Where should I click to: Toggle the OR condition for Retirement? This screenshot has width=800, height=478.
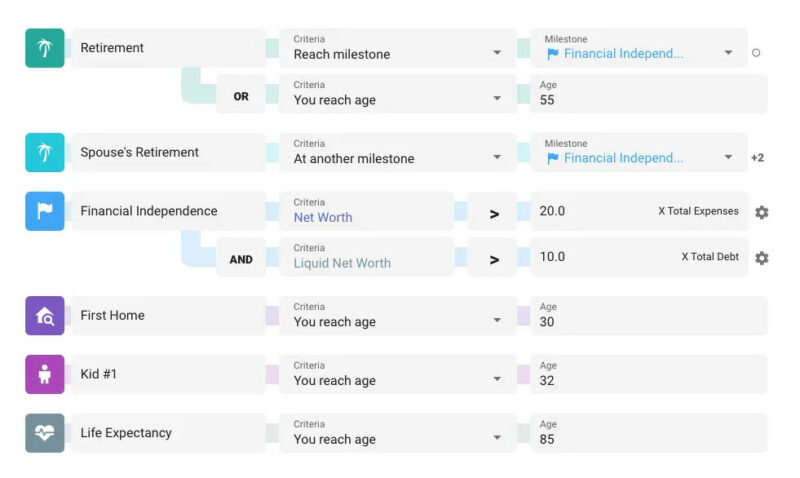pos(241,96)
